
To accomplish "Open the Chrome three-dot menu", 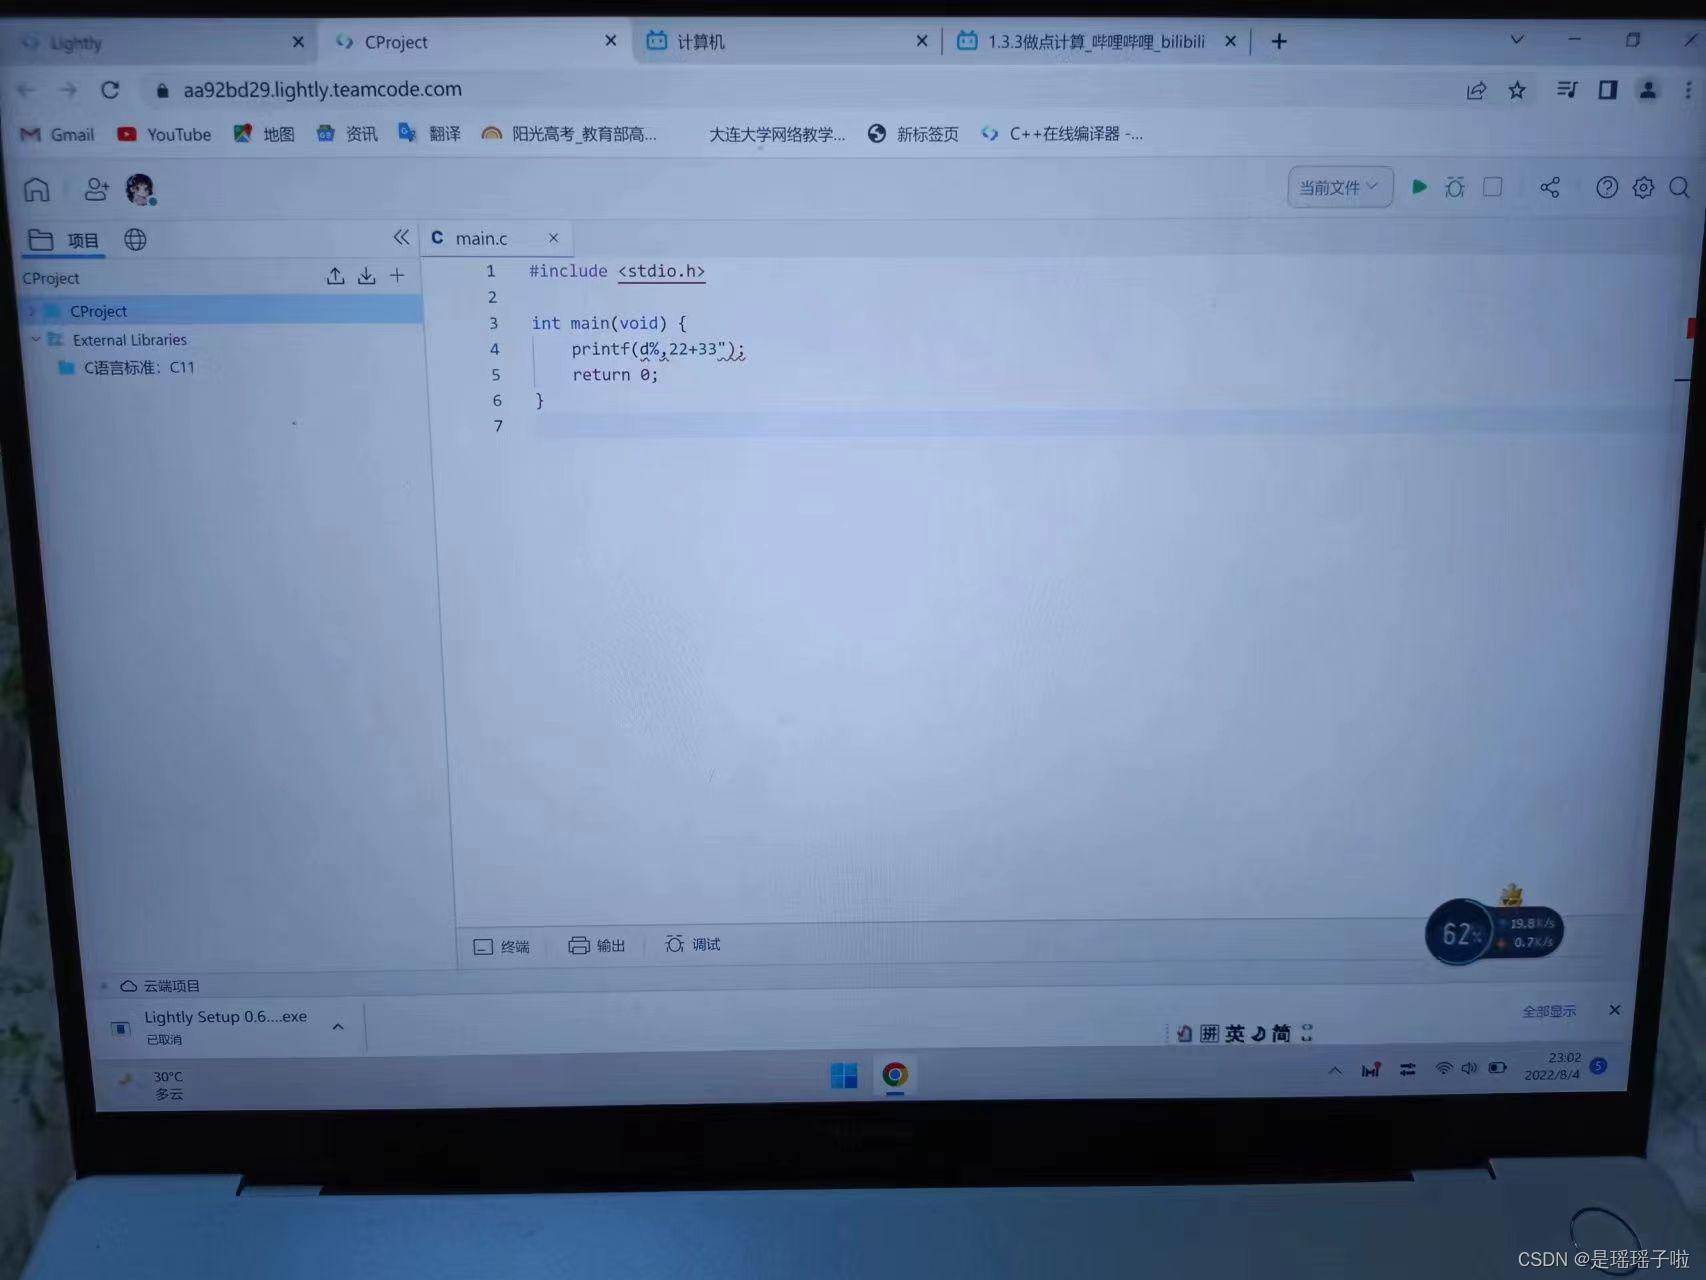I will pos(1688,90).
